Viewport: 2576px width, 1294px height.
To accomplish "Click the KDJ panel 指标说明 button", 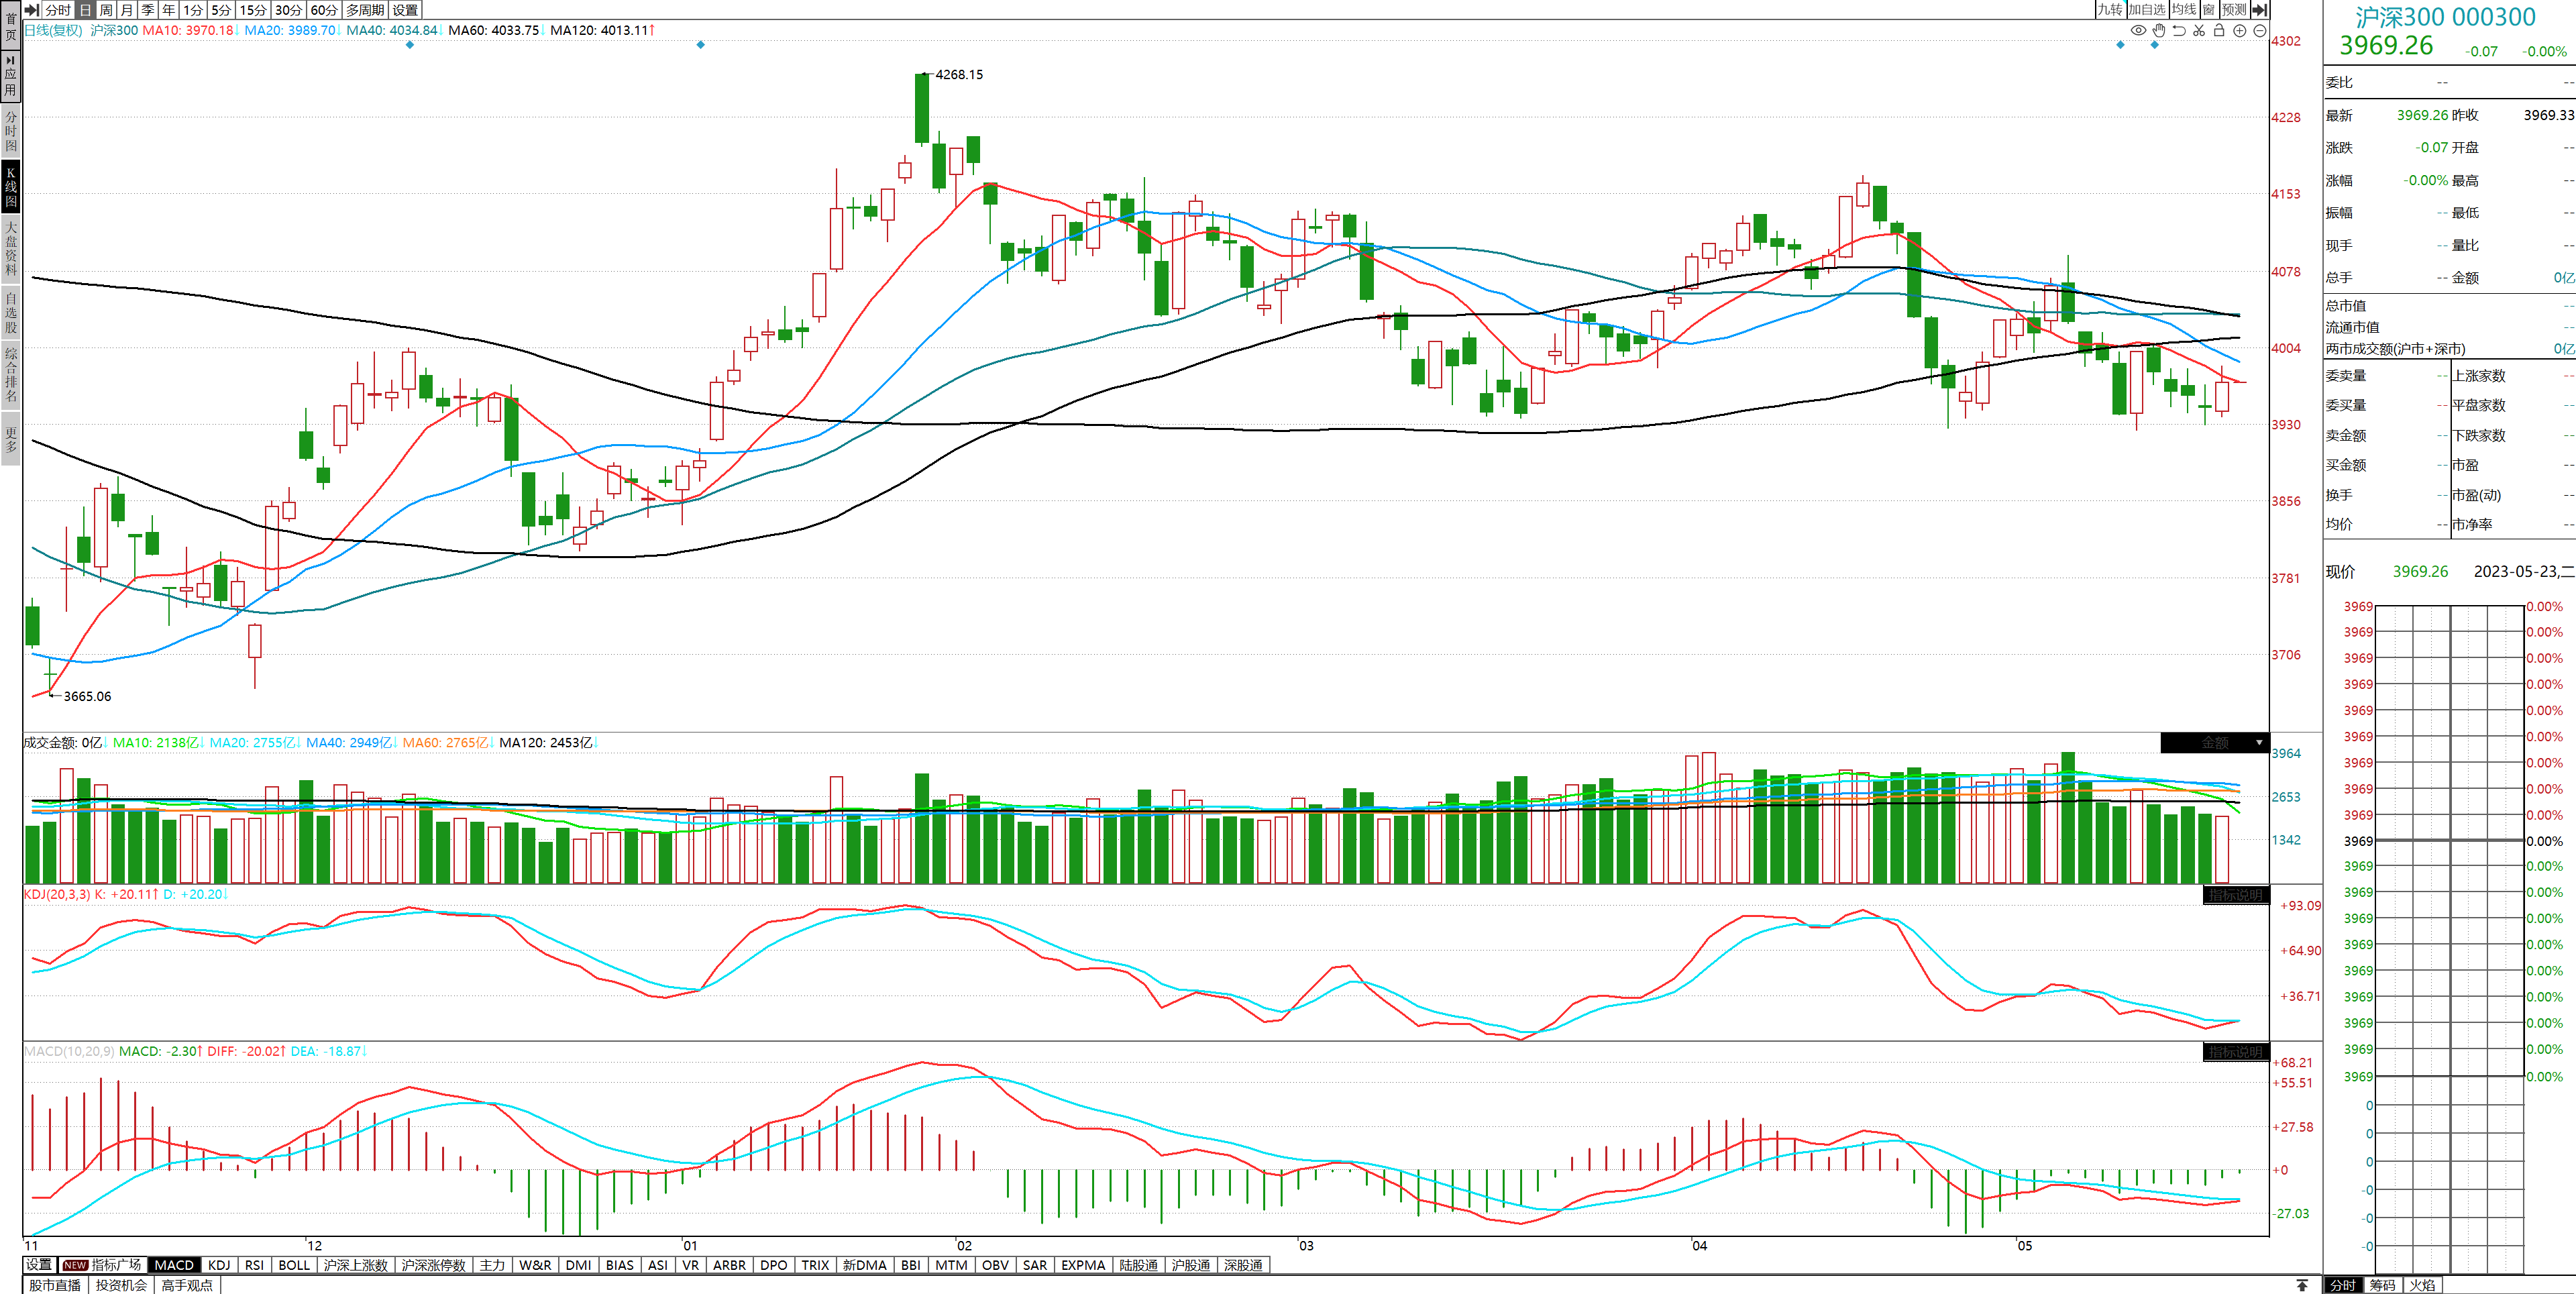I will pos(2235,895).
